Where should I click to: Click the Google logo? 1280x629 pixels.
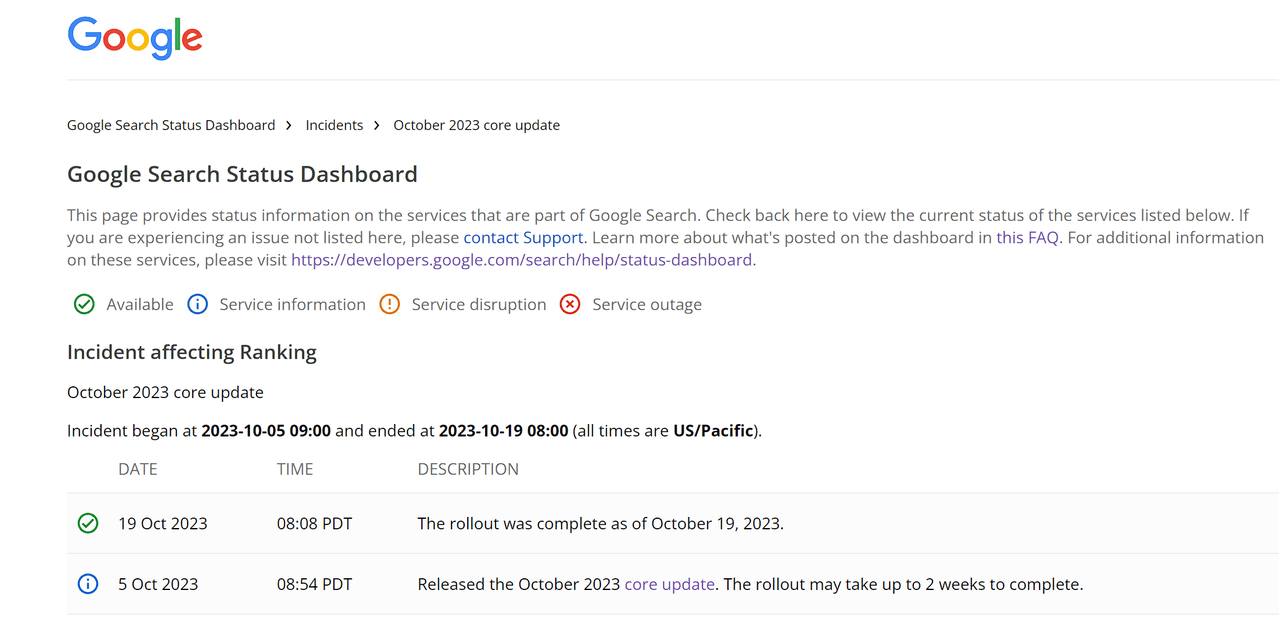tap(135, 37)
